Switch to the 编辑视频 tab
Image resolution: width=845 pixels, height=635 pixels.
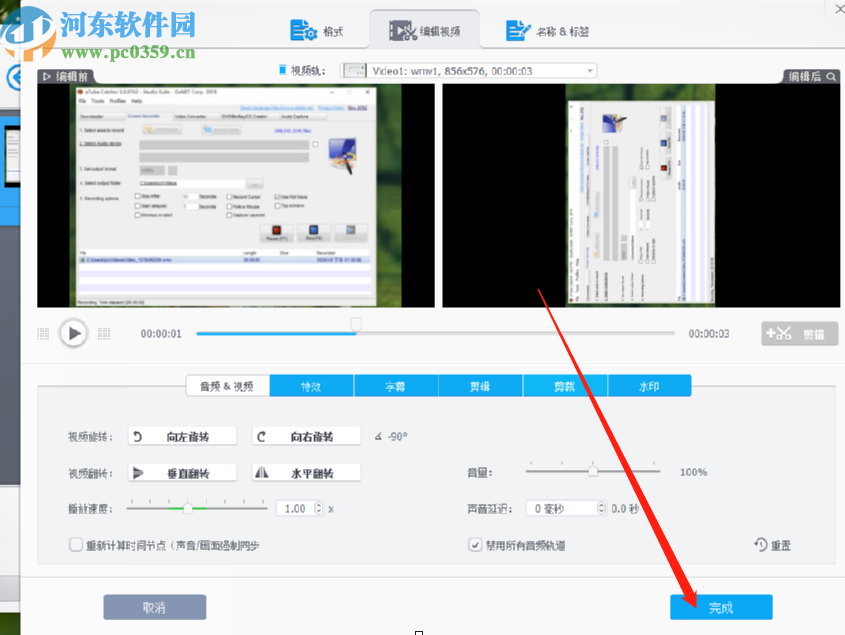tap(425, 31)
